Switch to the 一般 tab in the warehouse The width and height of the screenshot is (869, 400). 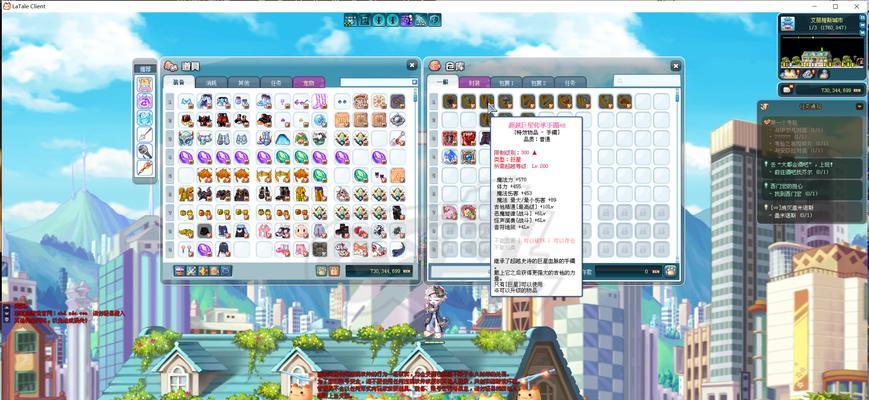coord(442,83)
